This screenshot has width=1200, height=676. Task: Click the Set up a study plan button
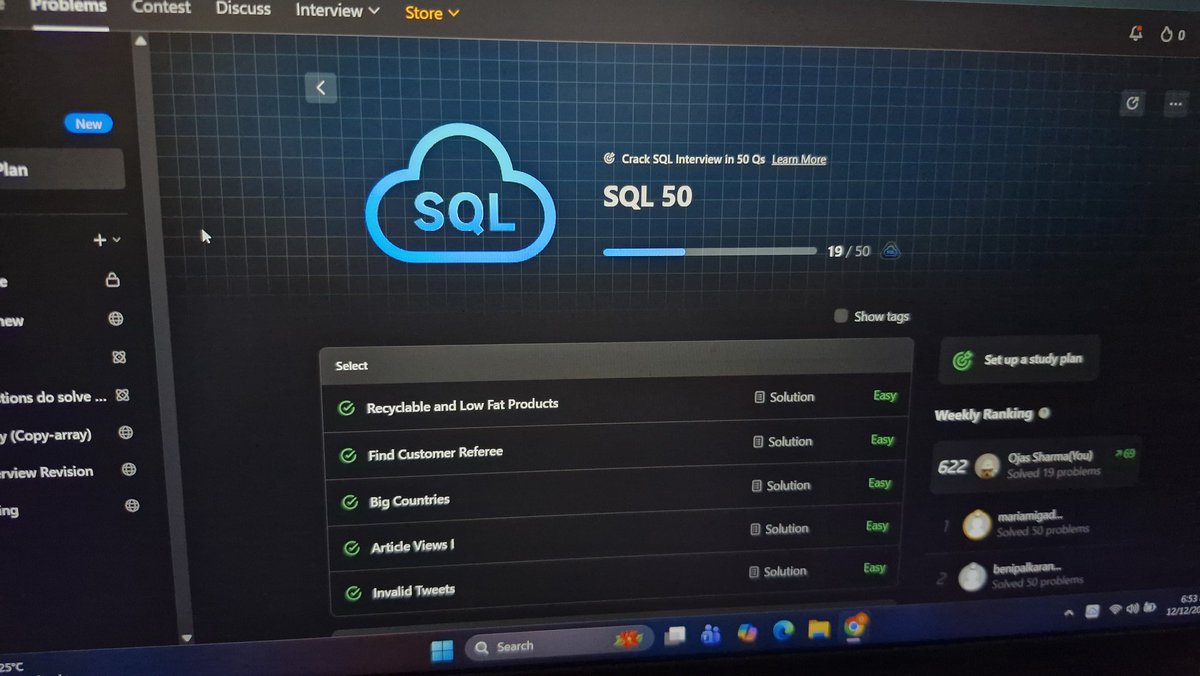[x=1018, y=359]
